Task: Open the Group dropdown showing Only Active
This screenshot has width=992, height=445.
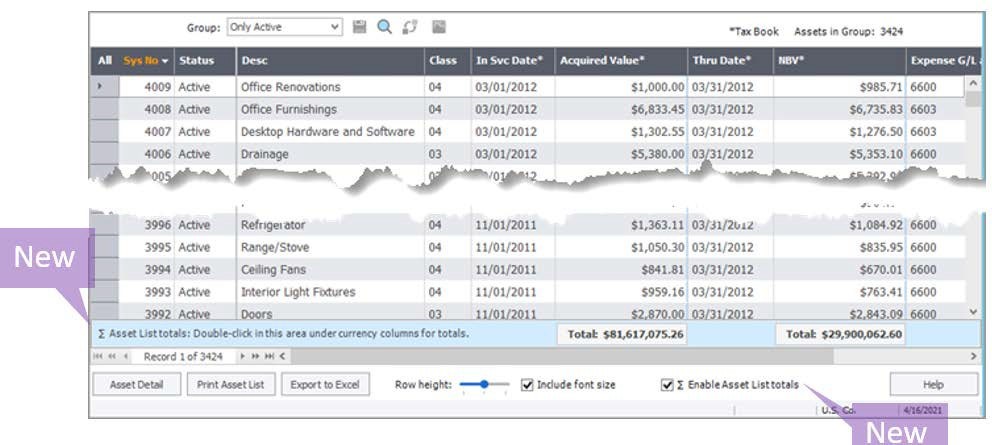Action: (285, 27)
